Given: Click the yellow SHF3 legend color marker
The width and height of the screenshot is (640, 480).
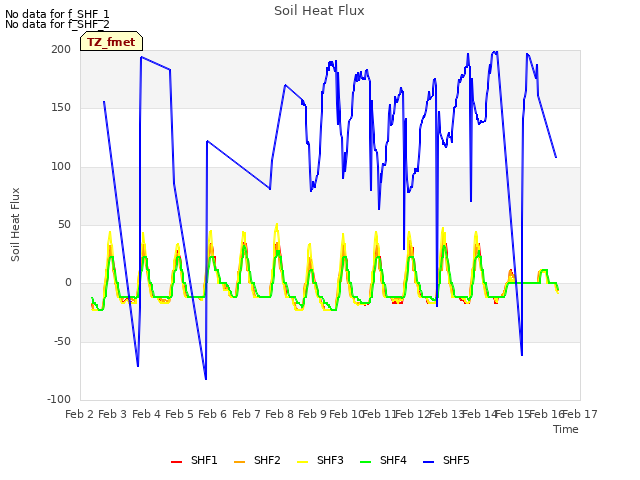Looking at the screenshot, I should tap(302, 462).
